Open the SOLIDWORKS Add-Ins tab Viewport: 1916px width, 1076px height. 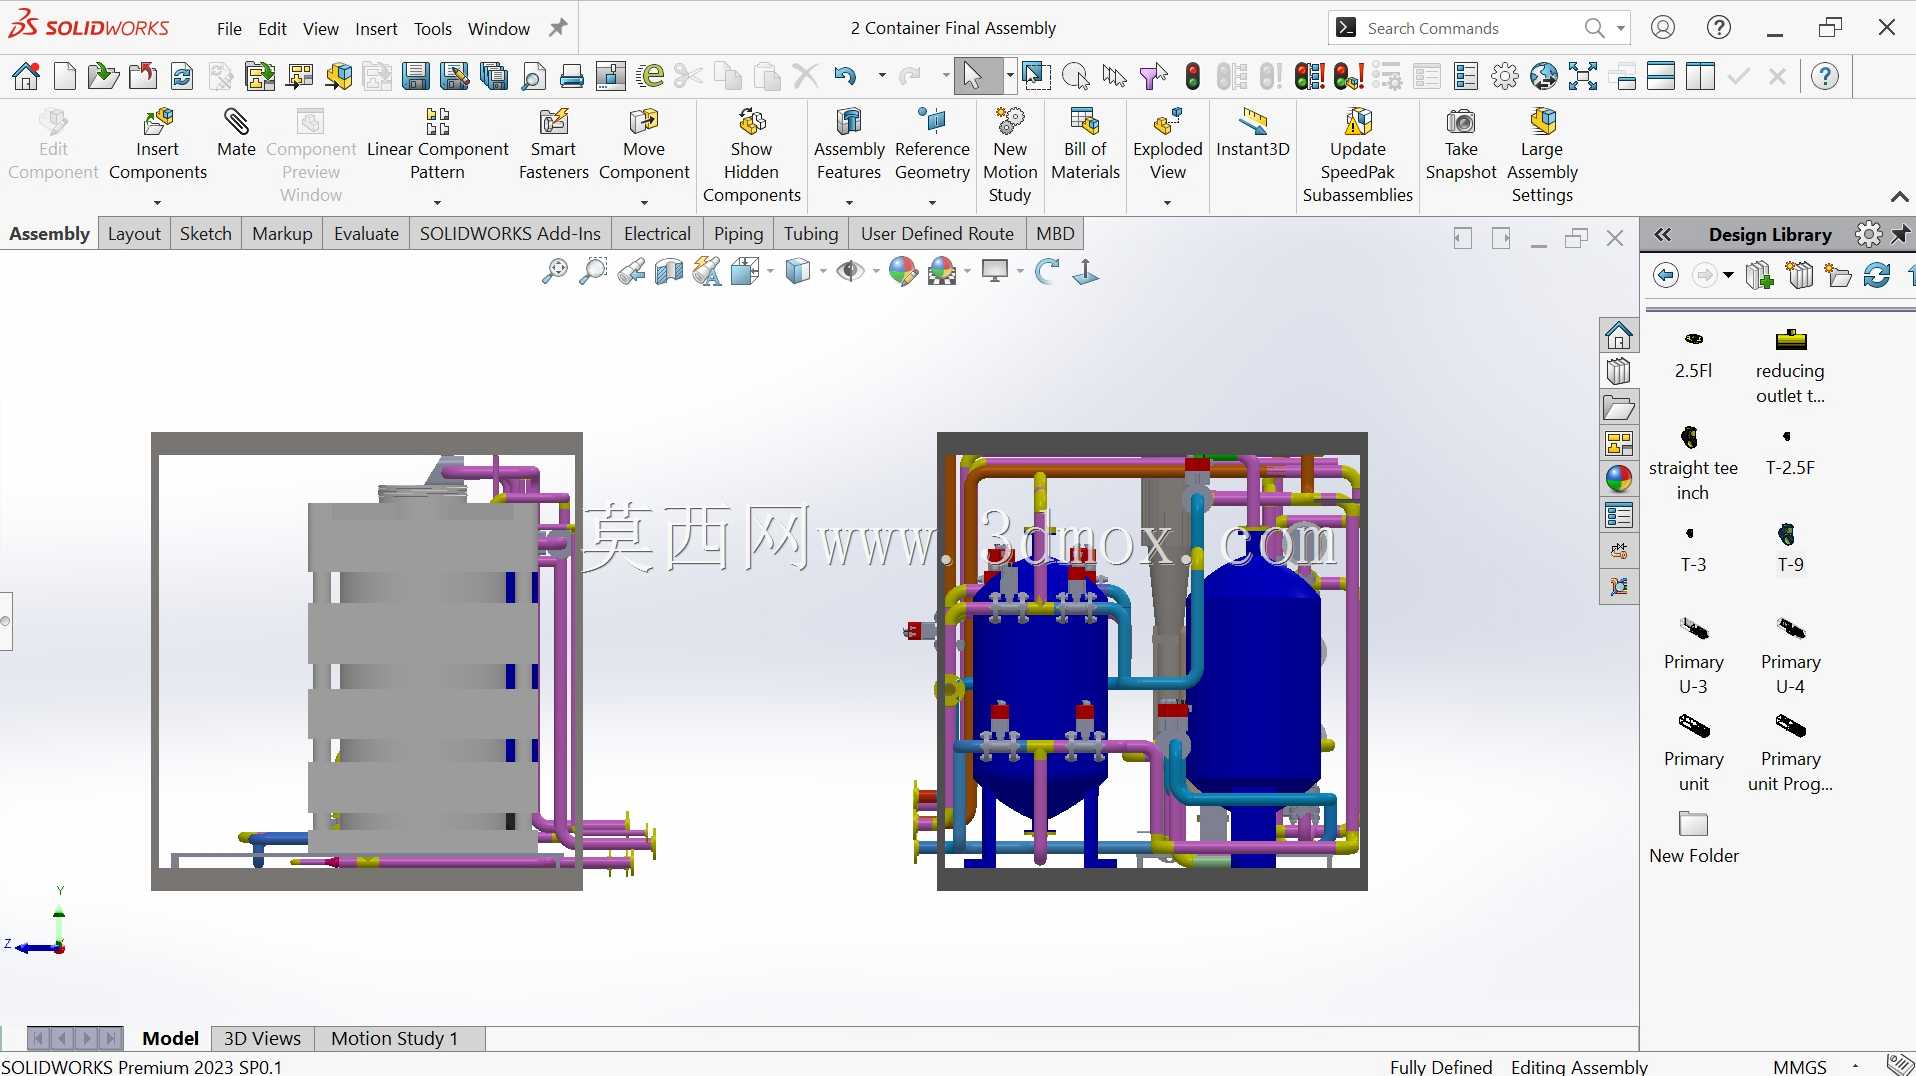coord(510,234)
